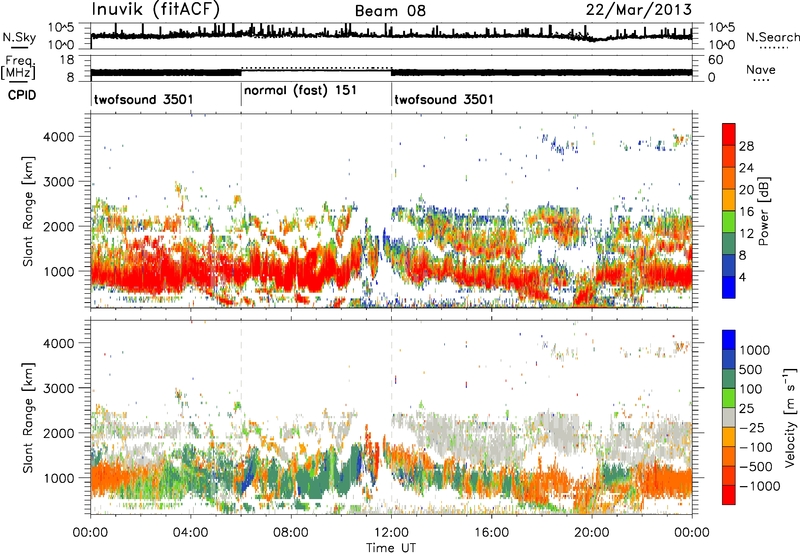Click the -100 value on velocity color bar
Screen dimensions: 800x554
755,447
